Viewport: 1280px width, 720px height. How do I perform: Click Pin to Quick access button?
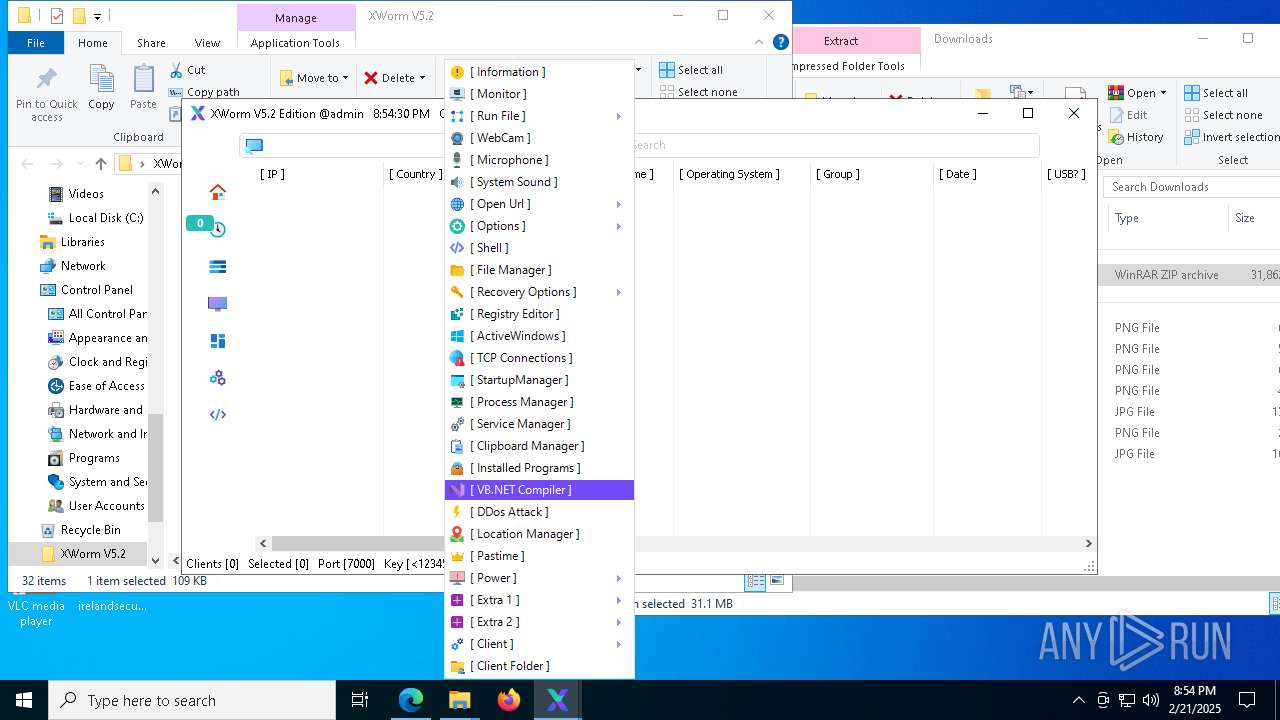coord(46,95)
